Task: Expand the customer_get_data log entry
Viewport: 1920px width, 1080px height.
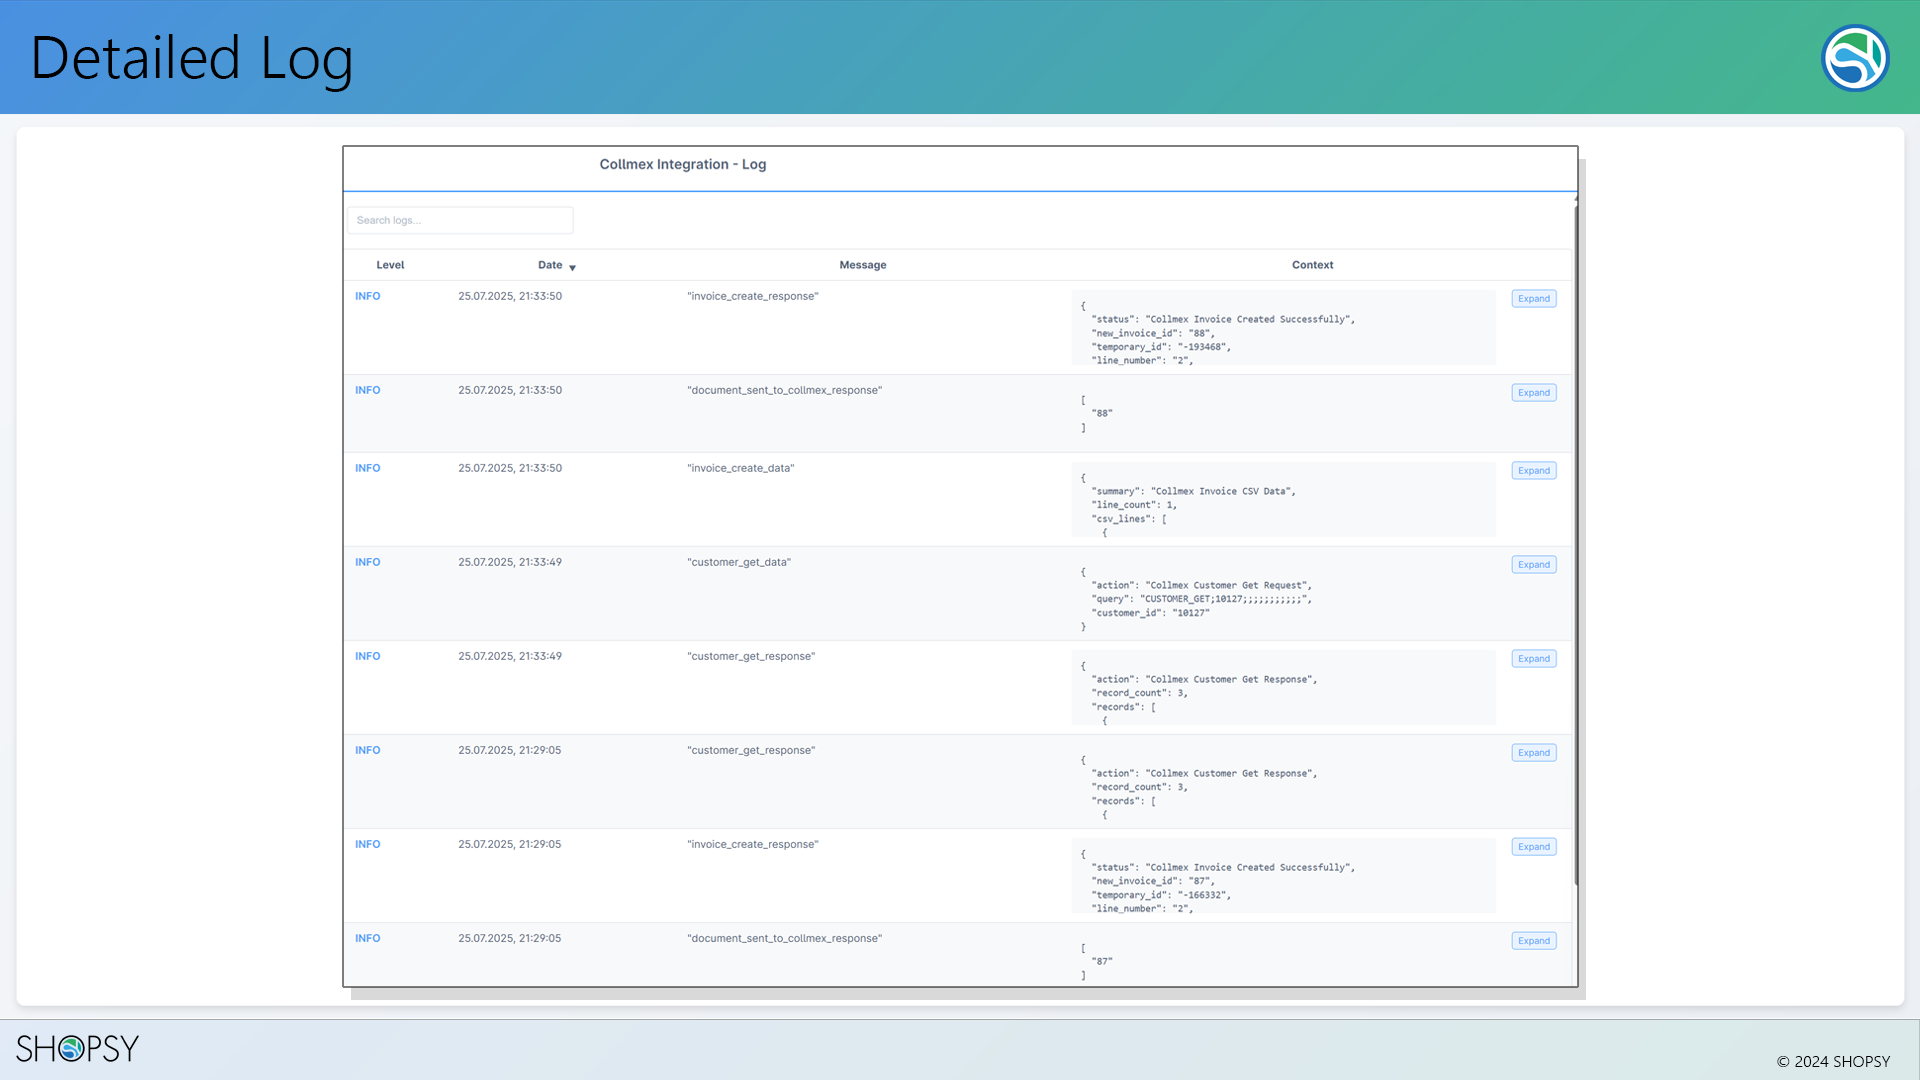Action: click(1533, 565)
